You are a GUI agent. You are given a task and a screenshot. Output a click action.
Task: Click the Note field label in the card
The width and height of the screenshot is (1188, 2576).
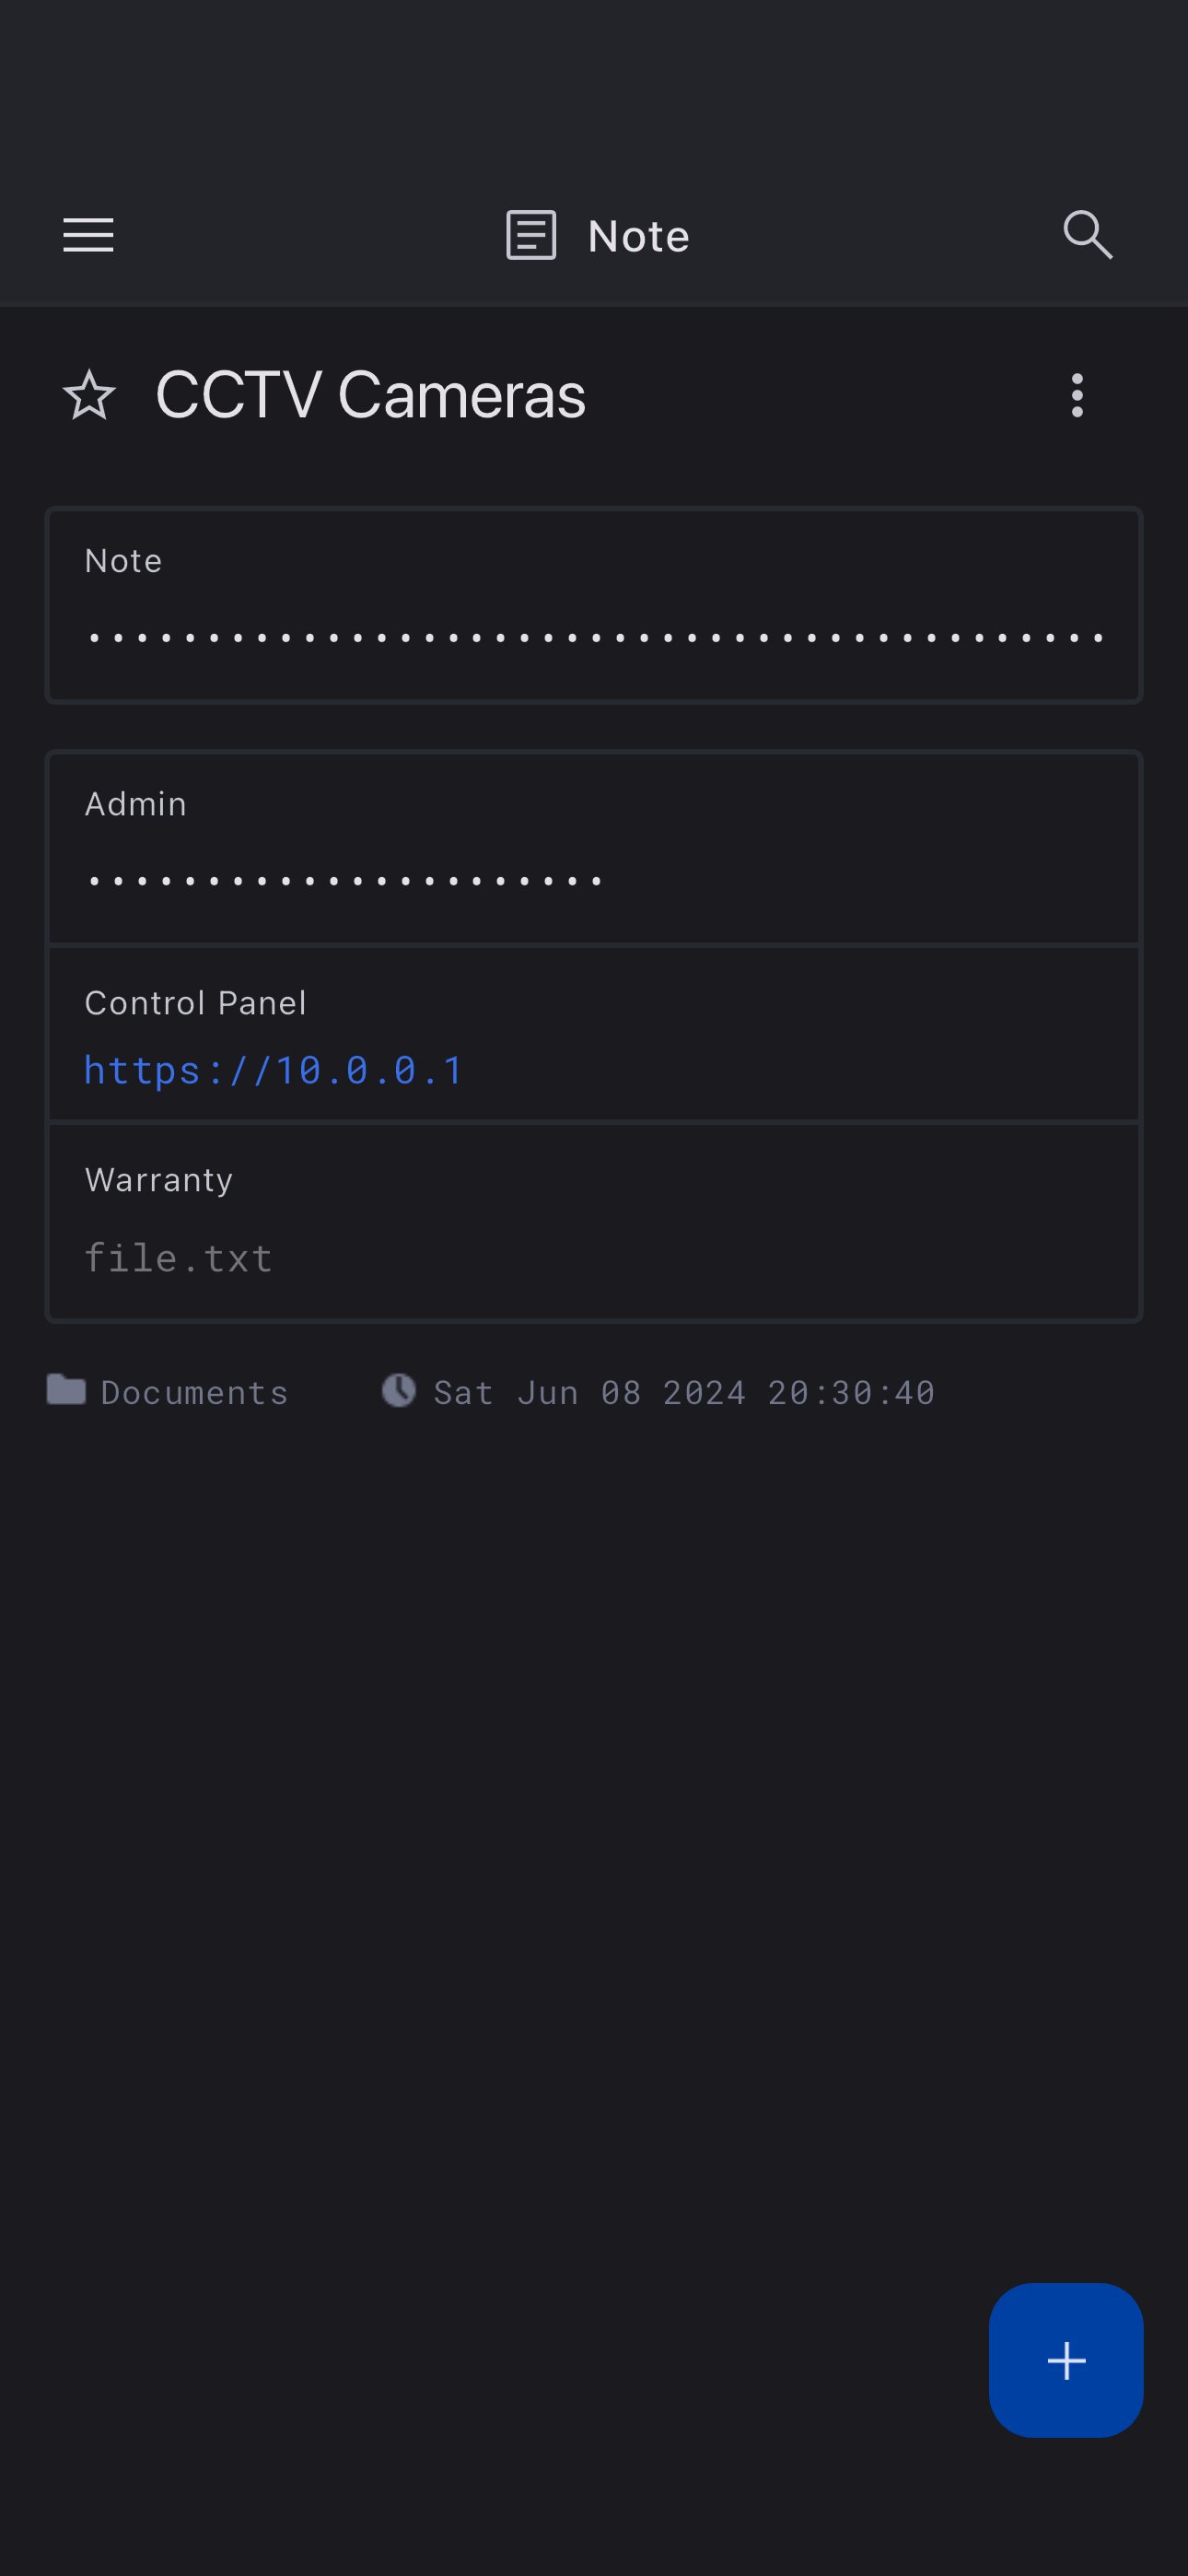[x=123, y=561]
